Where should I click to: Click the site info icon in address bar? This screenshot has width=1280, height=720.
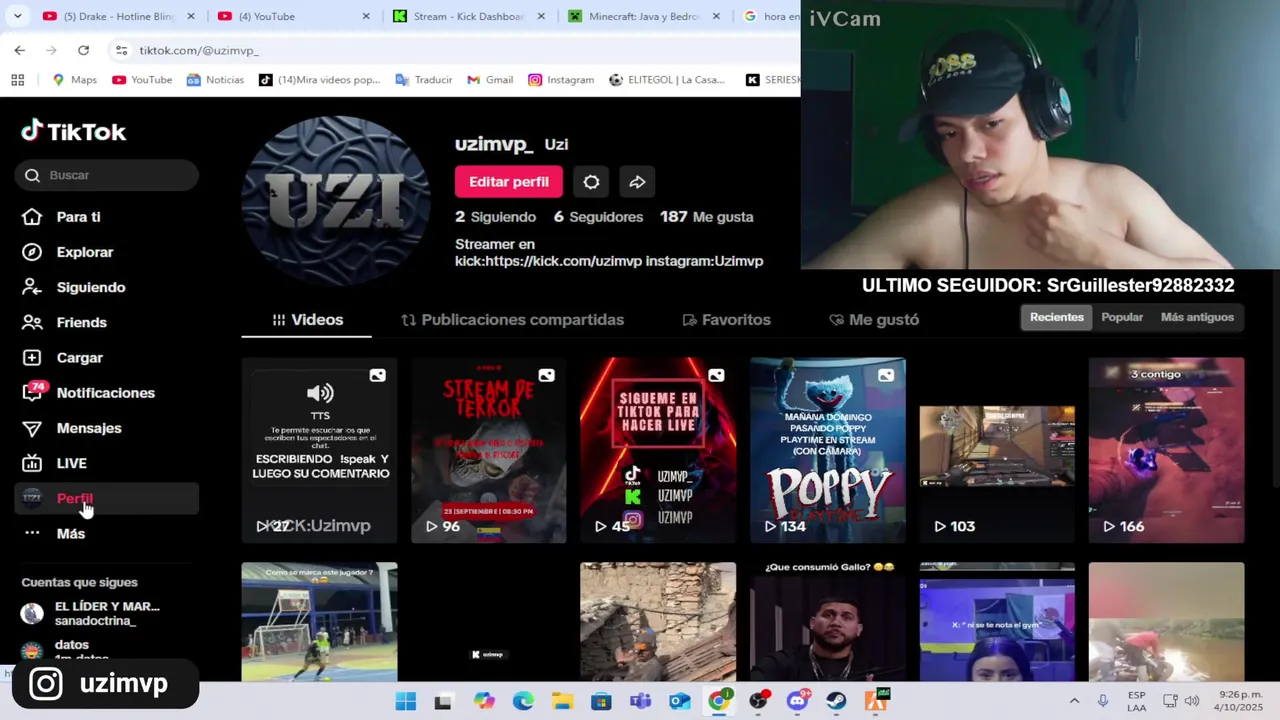pyautogui.click(x=121, y=50)
